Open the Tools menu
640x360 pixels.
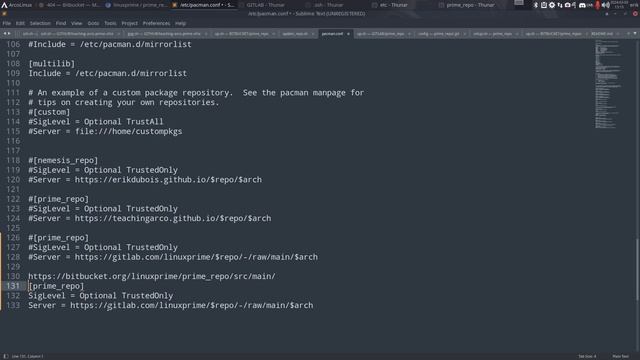point(110,23)
